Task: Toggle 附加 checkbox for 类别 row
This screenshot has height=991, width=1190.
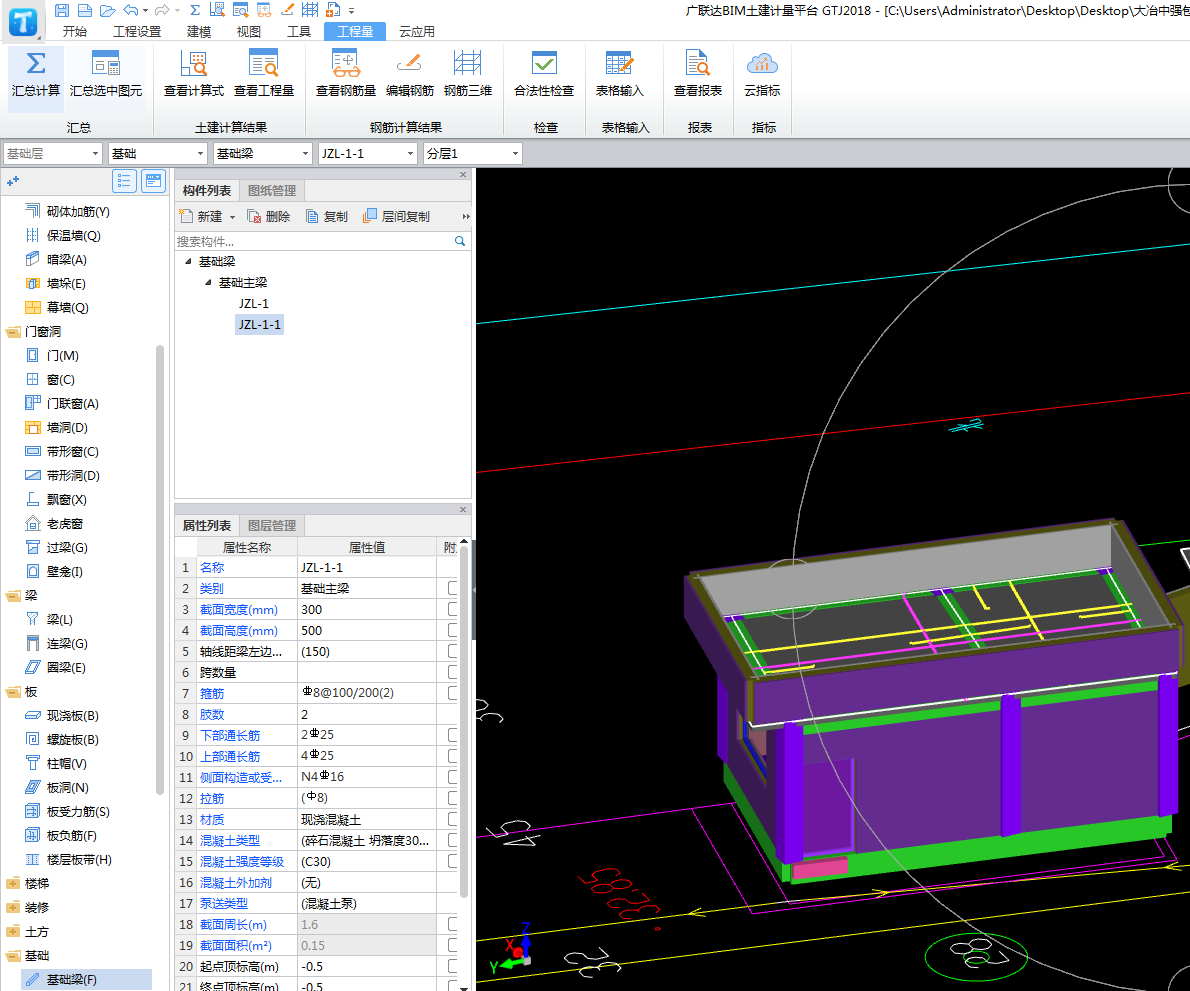Action: tap(453, 588)
